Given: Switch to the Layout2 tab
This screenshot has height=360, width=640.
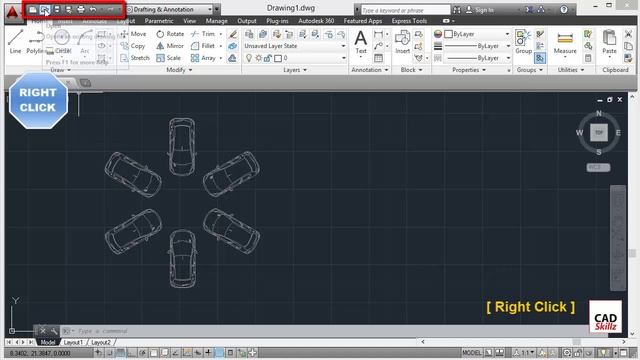Looking at the screenshot, I should point(100,342).
